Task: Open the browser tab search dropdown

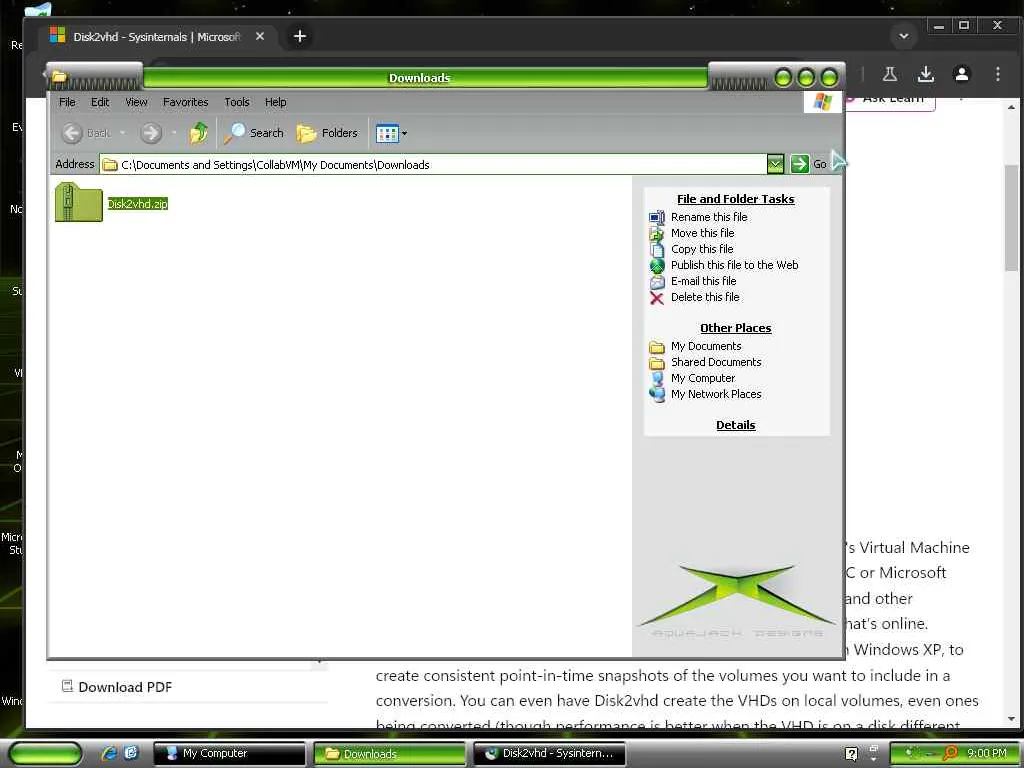Action: (904, 37)
